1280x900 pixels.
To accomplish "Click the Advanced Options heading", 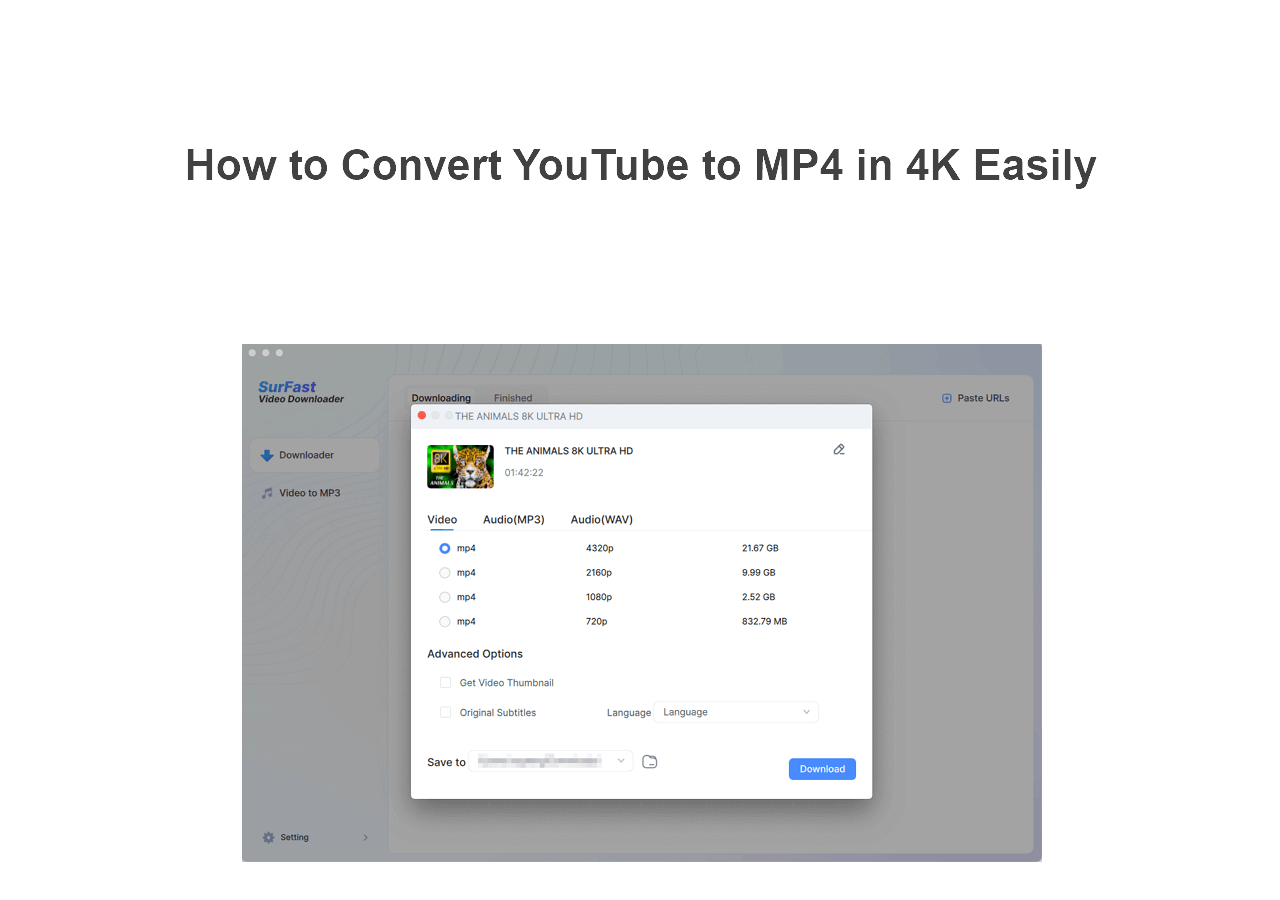I will pos(475,654).
